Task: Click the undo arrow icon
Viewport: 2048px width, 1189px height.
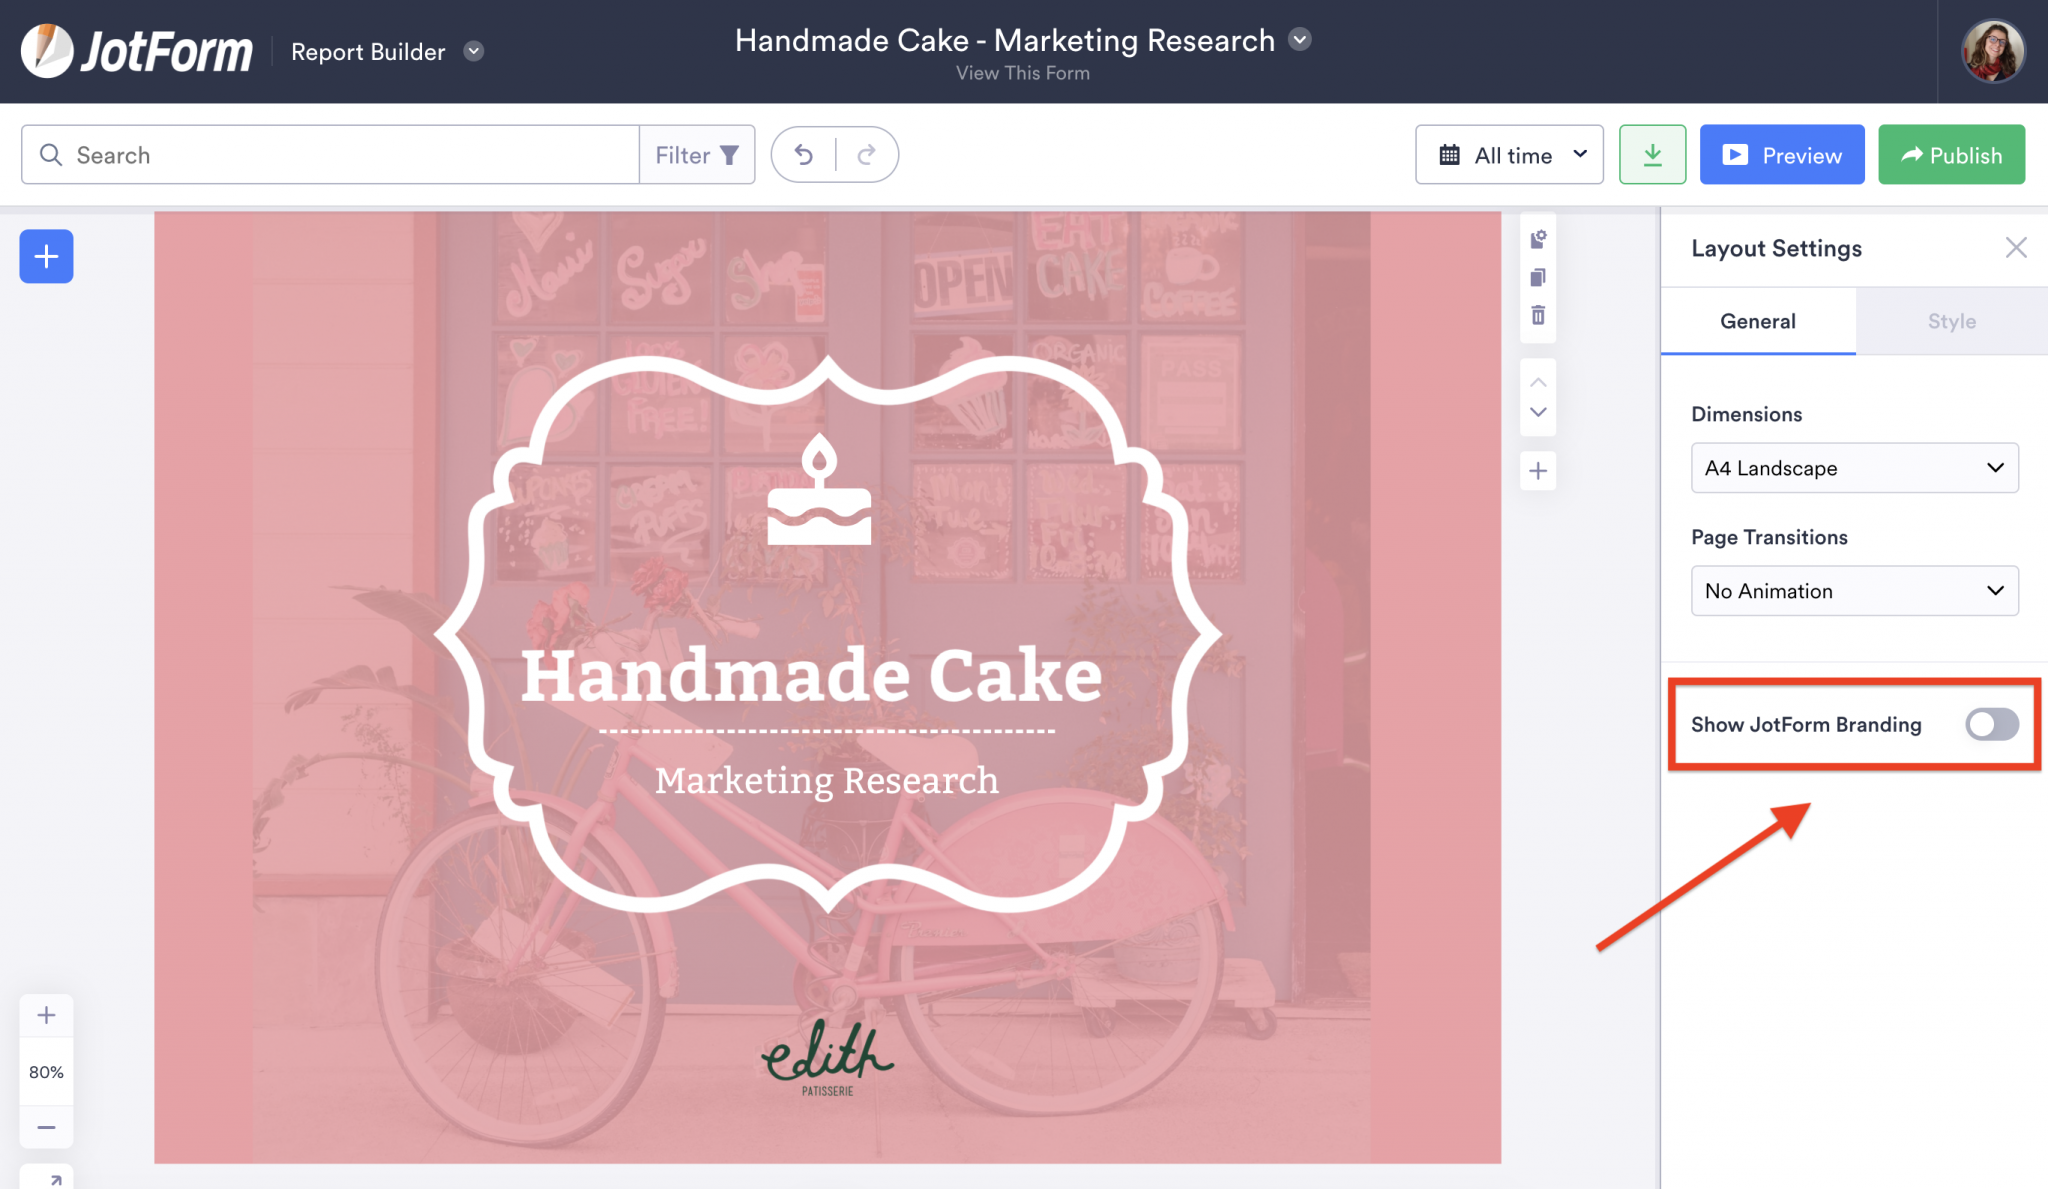Action: click(x=803, y=155)
